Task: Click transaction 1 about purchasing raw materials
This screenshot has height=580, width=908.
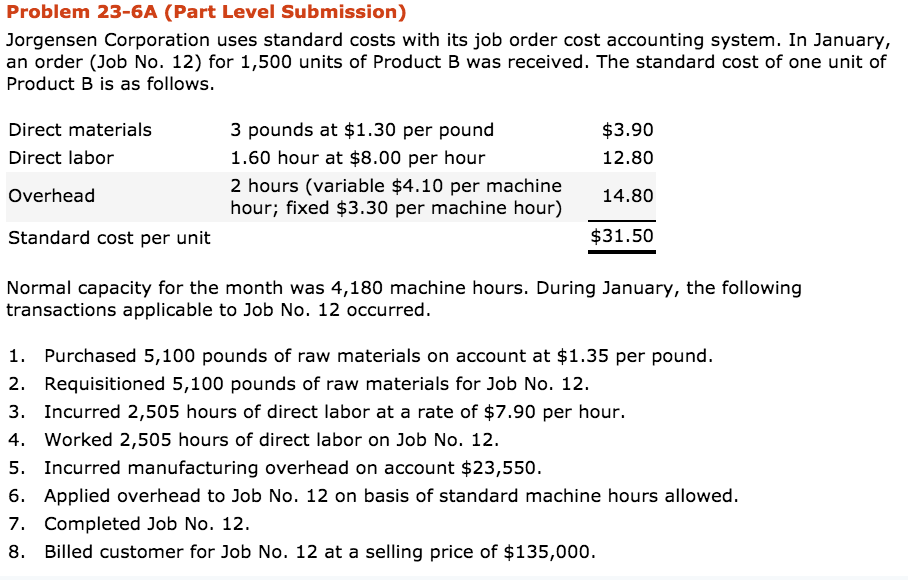Action: (x=378, y=356)
